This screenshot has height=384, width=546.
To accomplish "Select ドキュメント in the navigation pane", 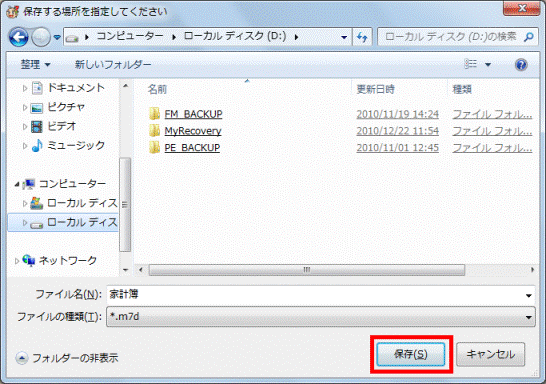I will tap(76, 88).
